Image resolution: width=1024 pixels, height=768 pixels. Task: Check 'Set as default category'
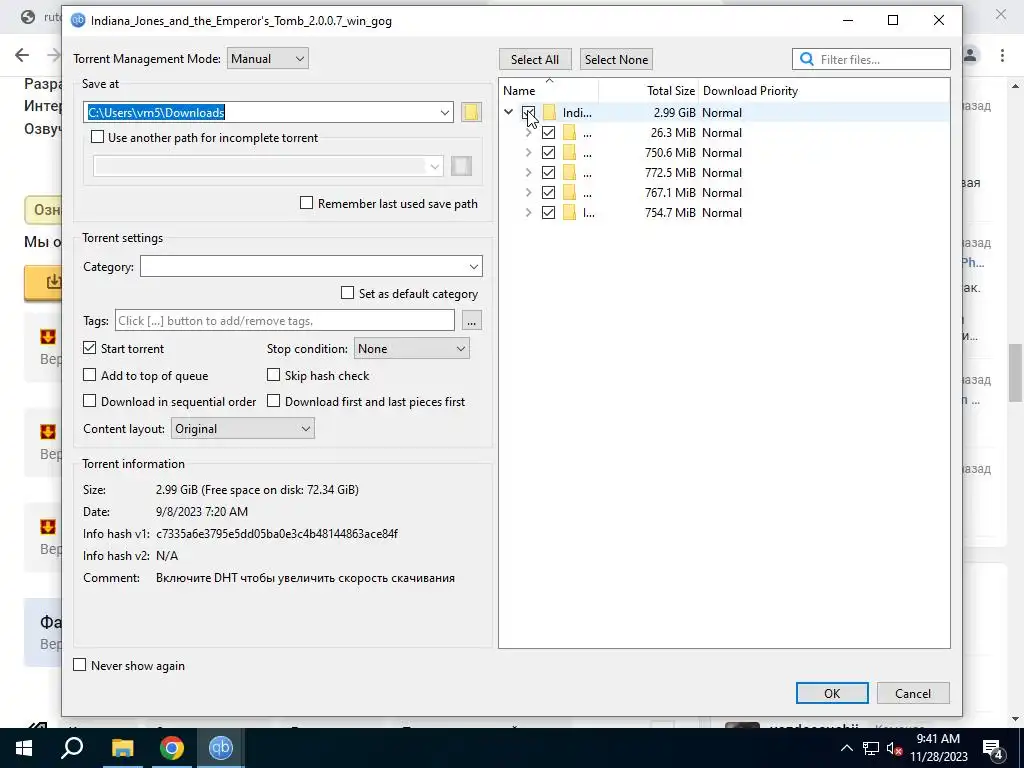coord(347,293)
